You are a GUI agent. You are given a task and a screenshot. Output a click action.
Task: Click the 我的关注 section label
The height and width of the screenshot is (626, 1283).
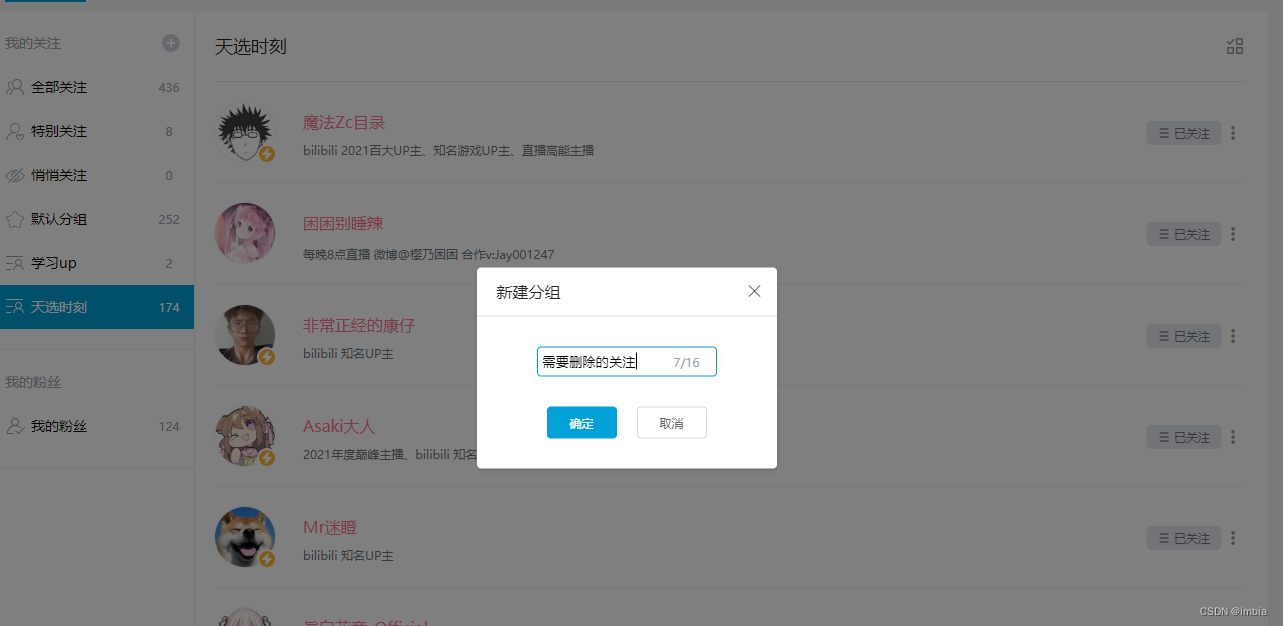click(33, 43)
